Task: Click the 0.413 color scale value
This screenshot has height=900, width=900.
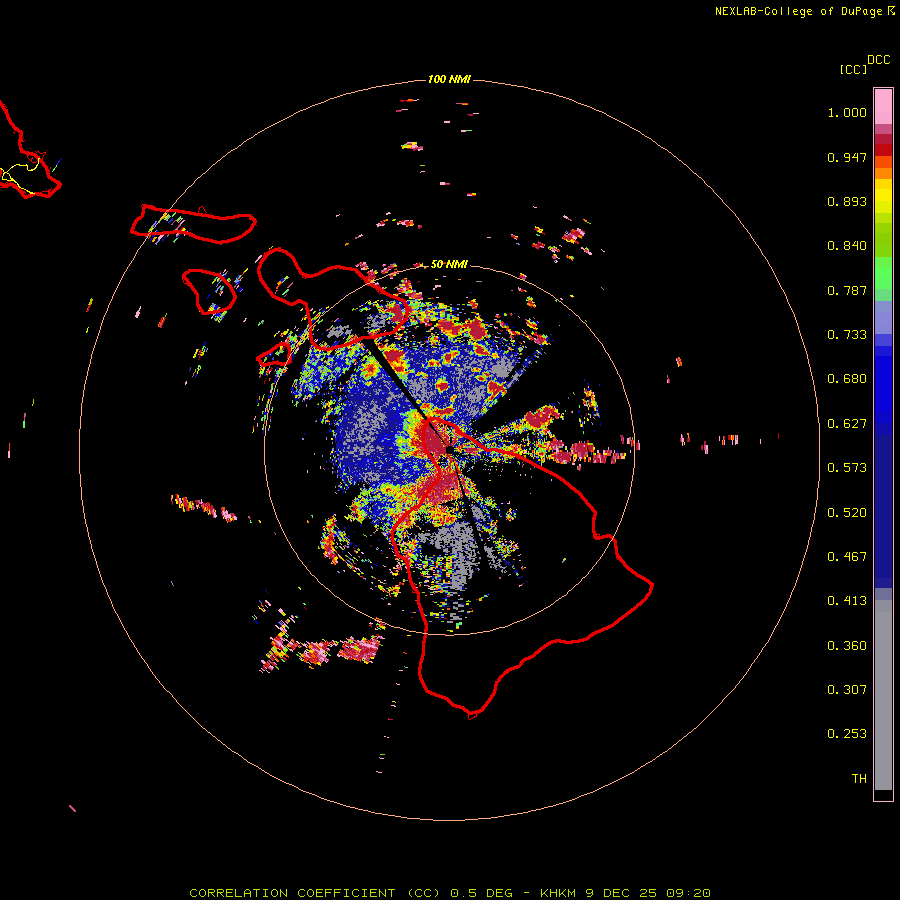Action: coord(847,601)
